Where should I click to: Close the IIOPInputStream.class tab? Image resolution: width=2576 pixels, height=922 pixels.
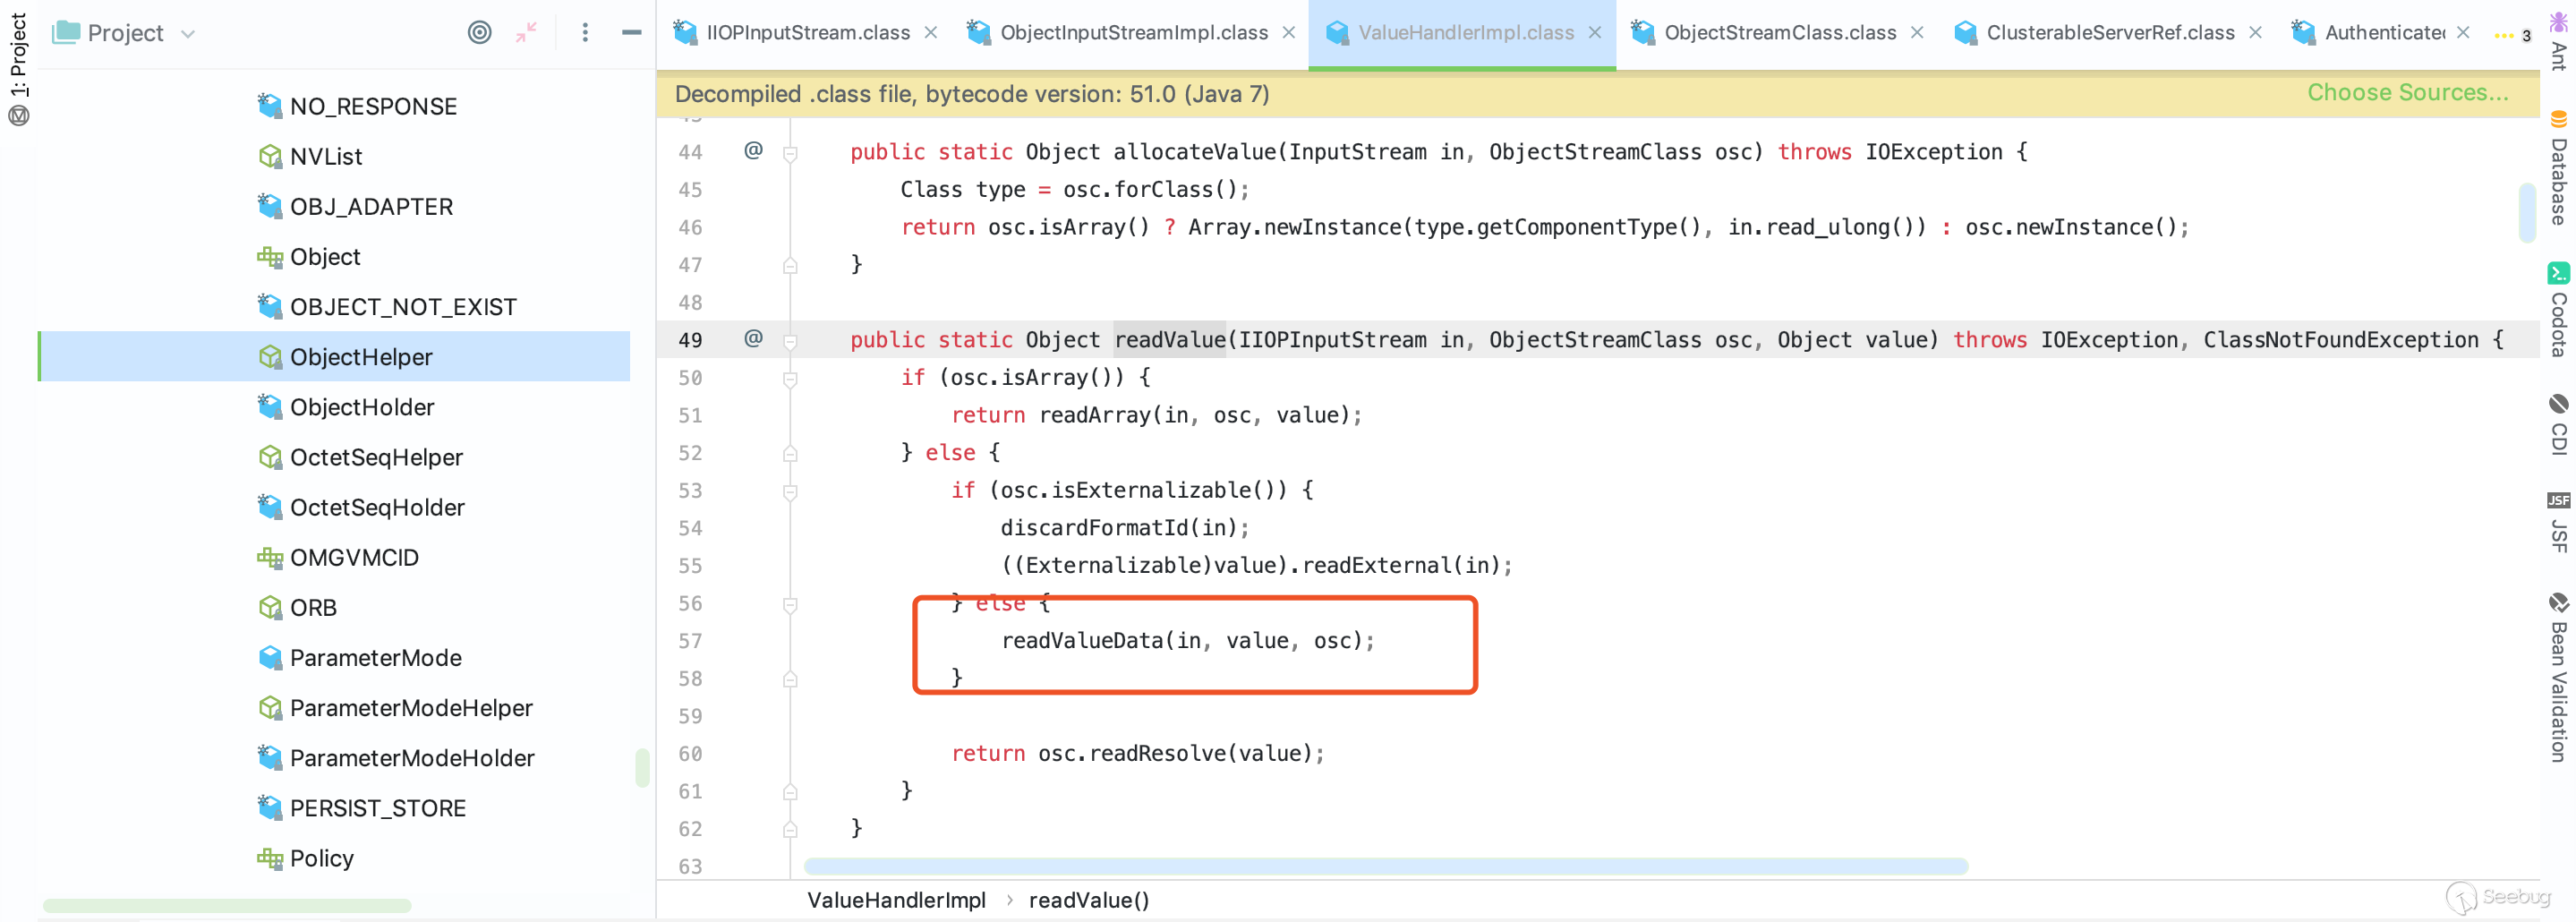(931, 33)
